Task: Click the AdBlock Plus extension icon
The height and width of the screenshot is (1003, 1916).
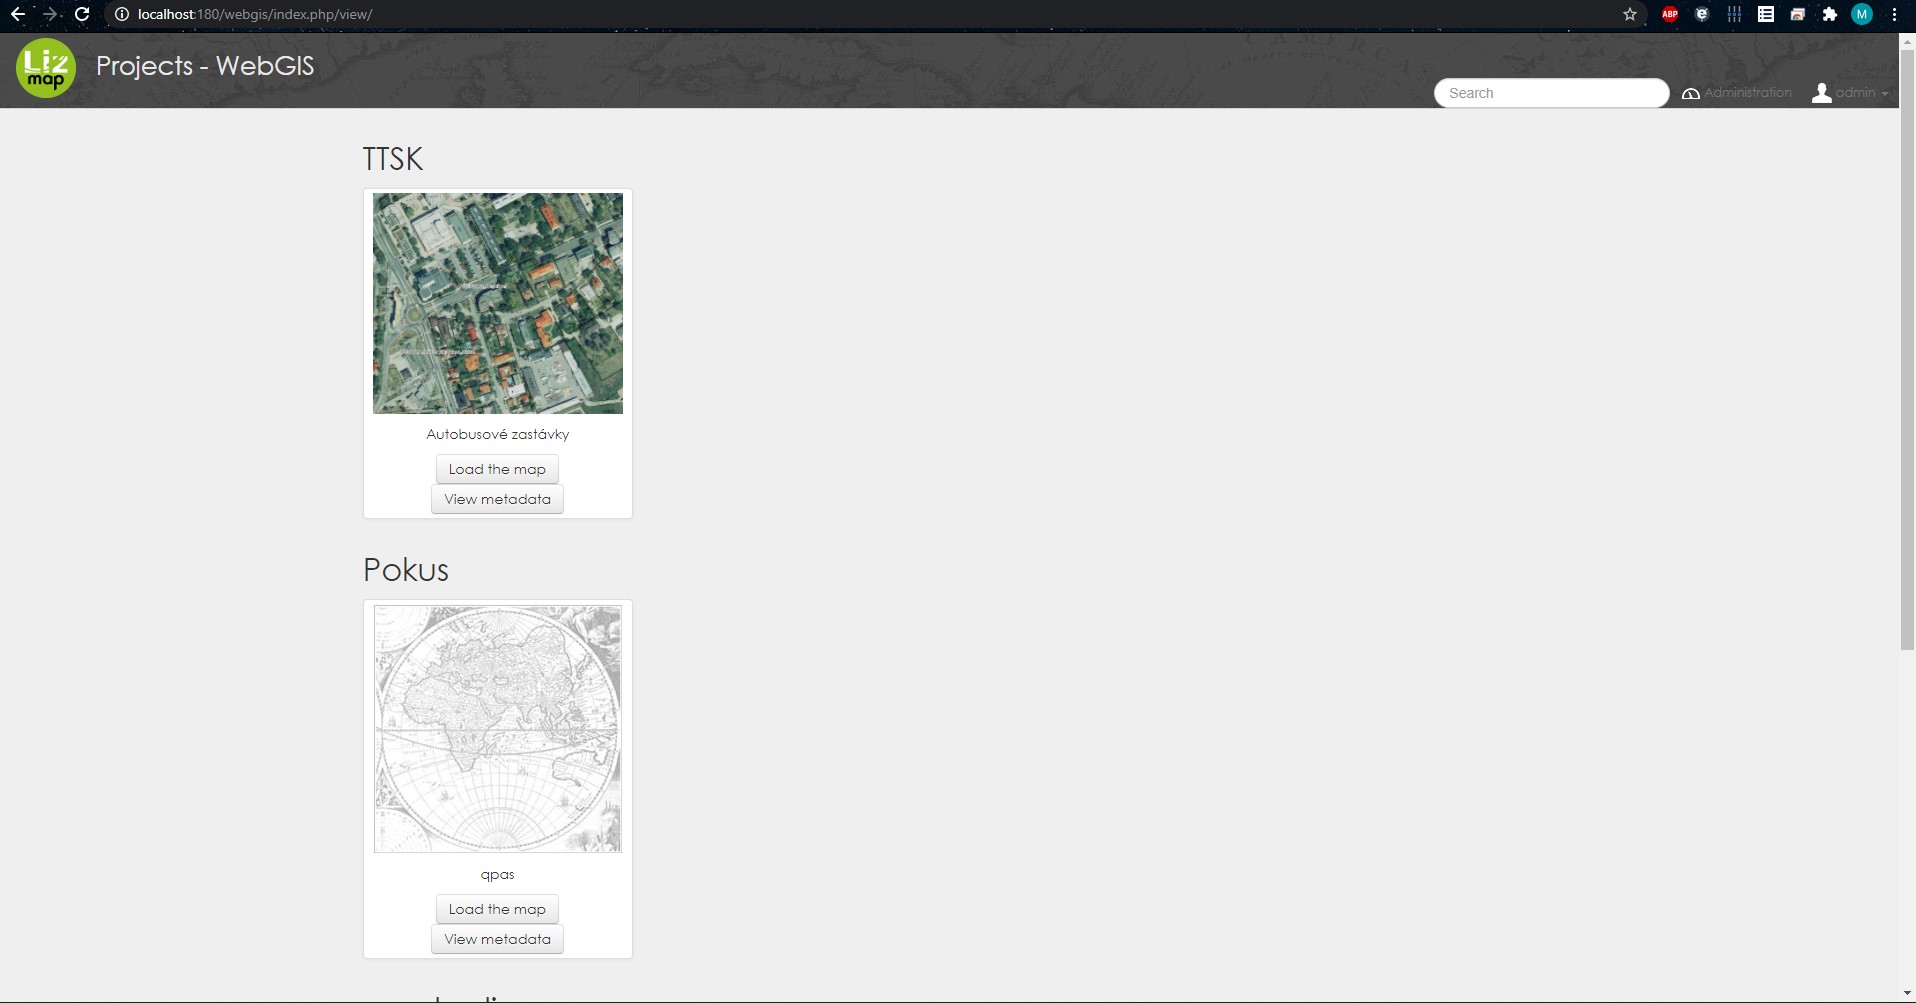Action: (x=1669, y=14)
